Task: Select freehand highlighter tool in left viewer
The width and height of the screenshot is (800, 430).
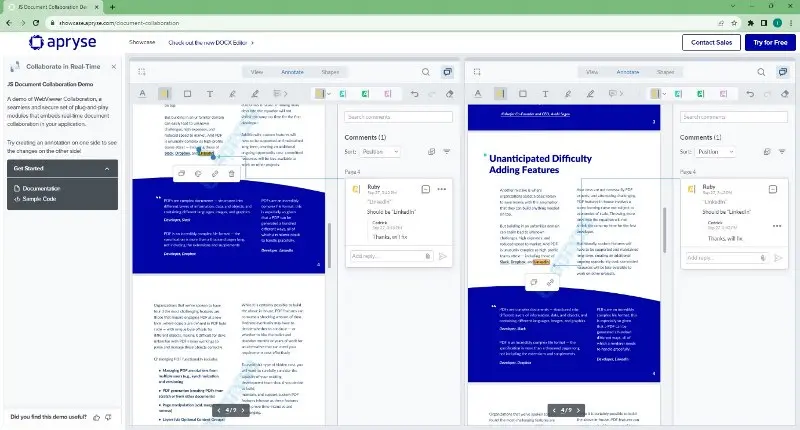Action: point(232,94)
